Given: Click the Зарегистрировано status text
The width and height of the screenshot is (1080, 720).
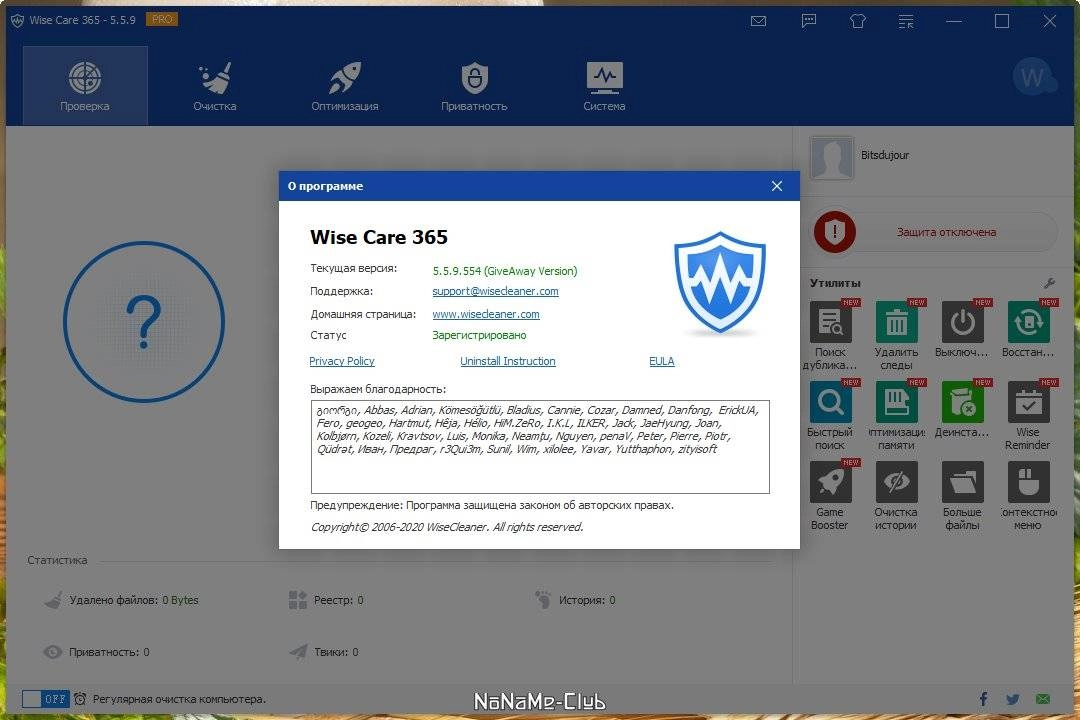Looking at the screenshot, I should (x=479, y=335).
